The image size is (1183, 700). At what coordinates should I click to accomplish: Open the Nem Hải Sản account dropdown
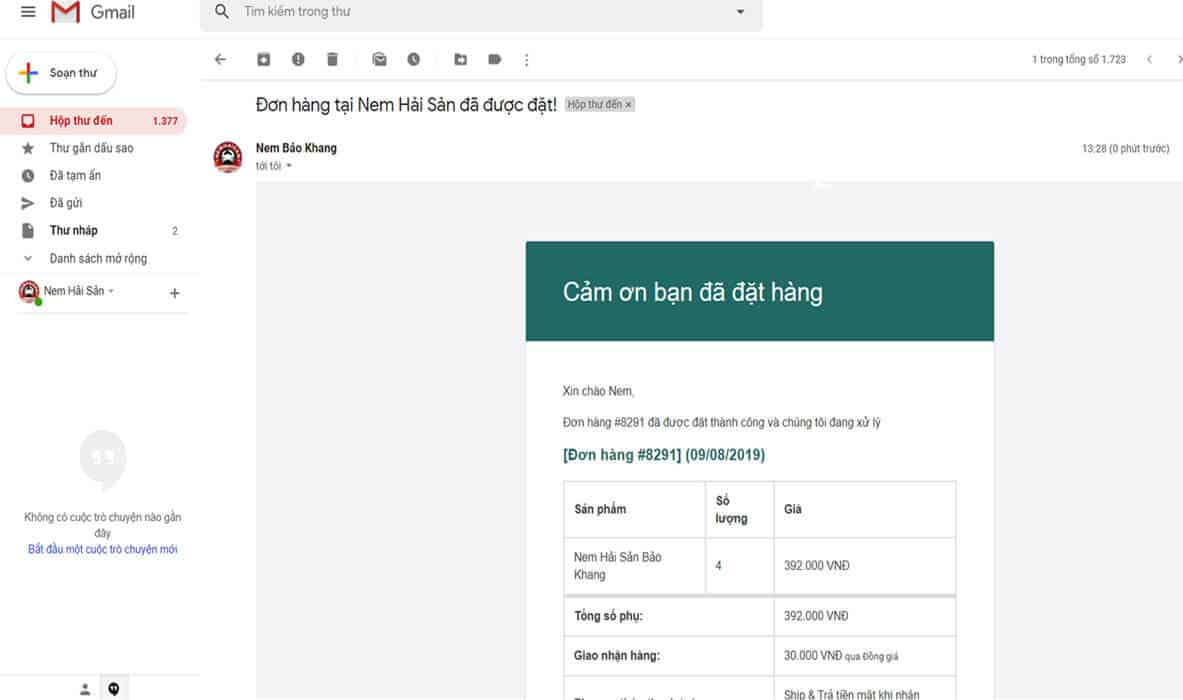coord(111,292)
